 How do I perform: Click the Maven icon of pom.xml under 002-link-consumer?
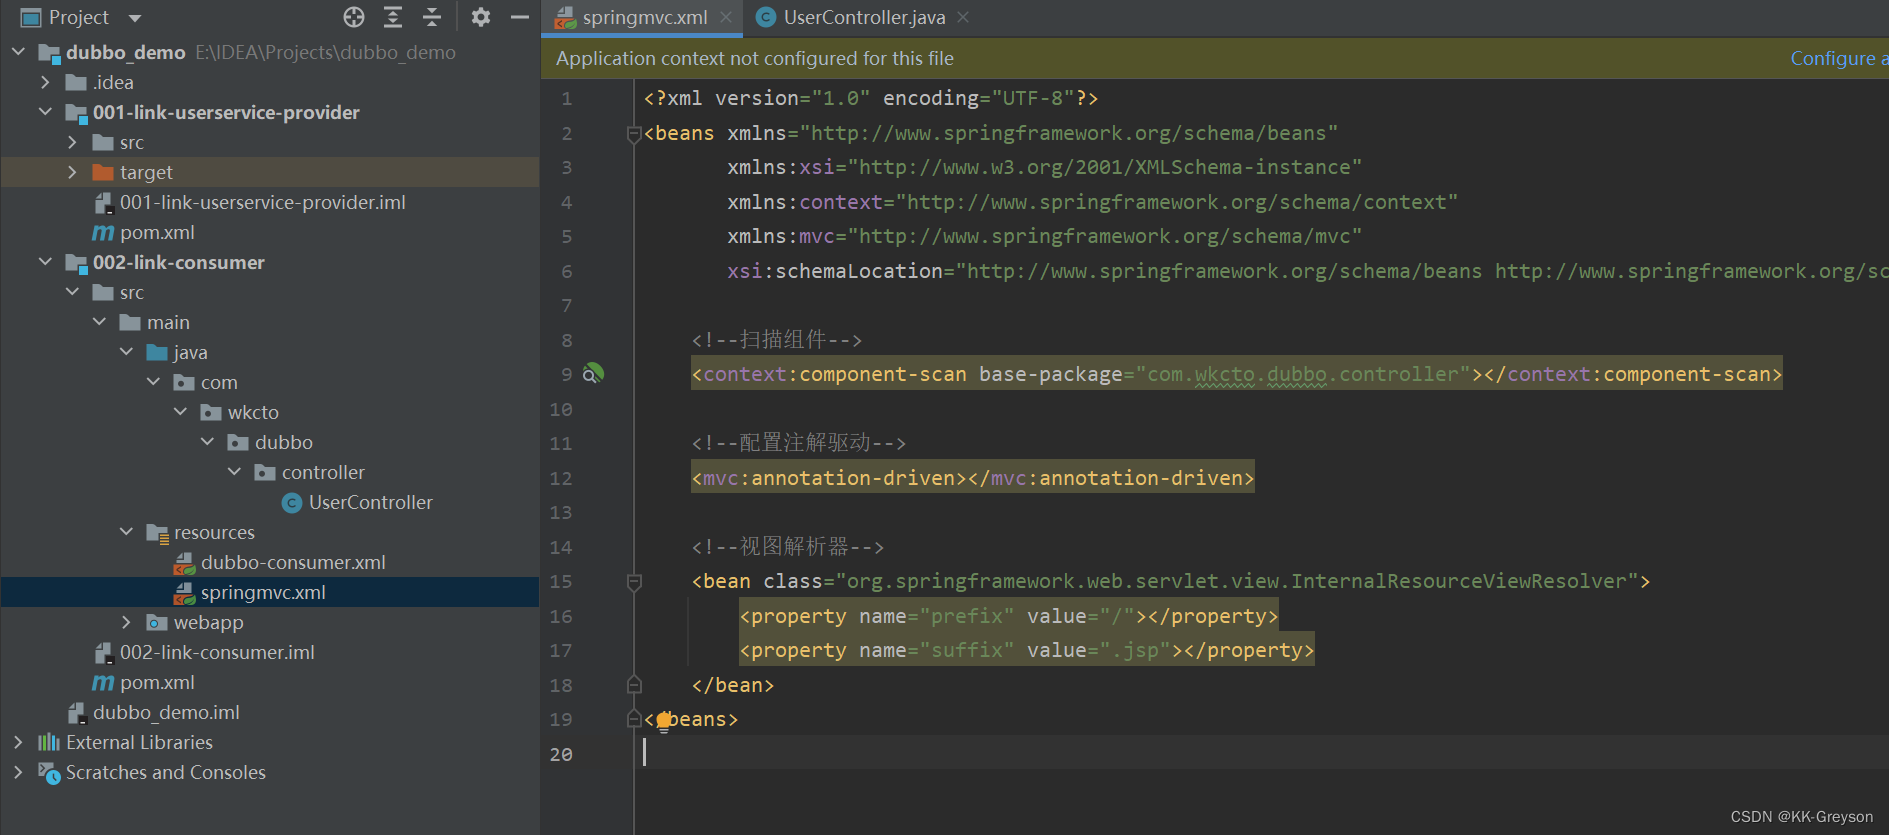click(103, 683)
